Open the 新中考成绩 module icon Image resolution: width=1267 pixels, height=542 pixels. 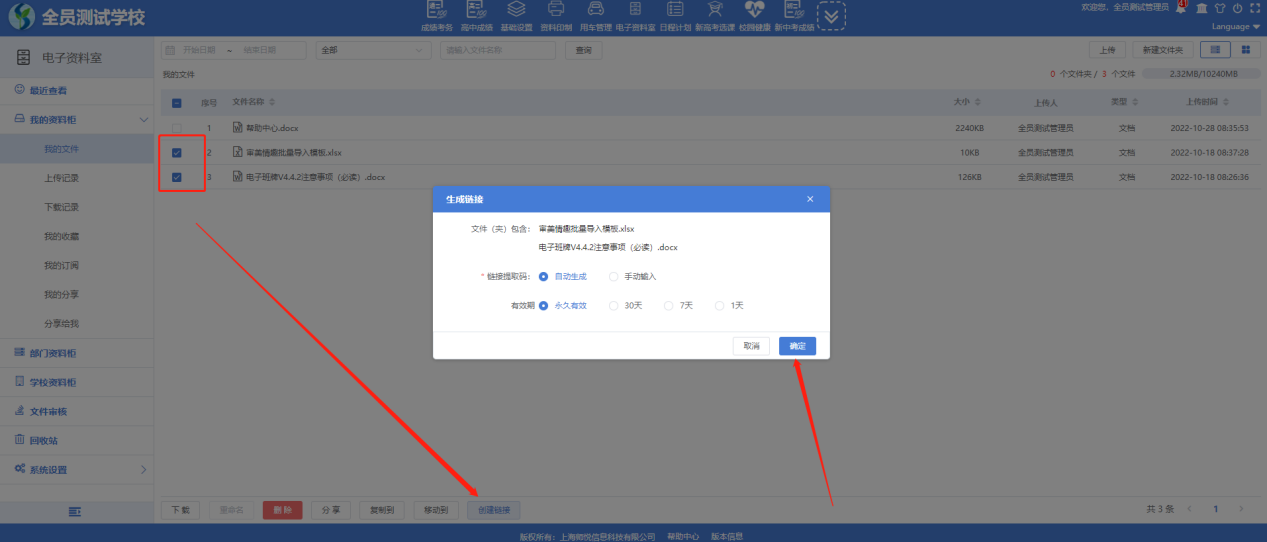(x=794, y=10)
